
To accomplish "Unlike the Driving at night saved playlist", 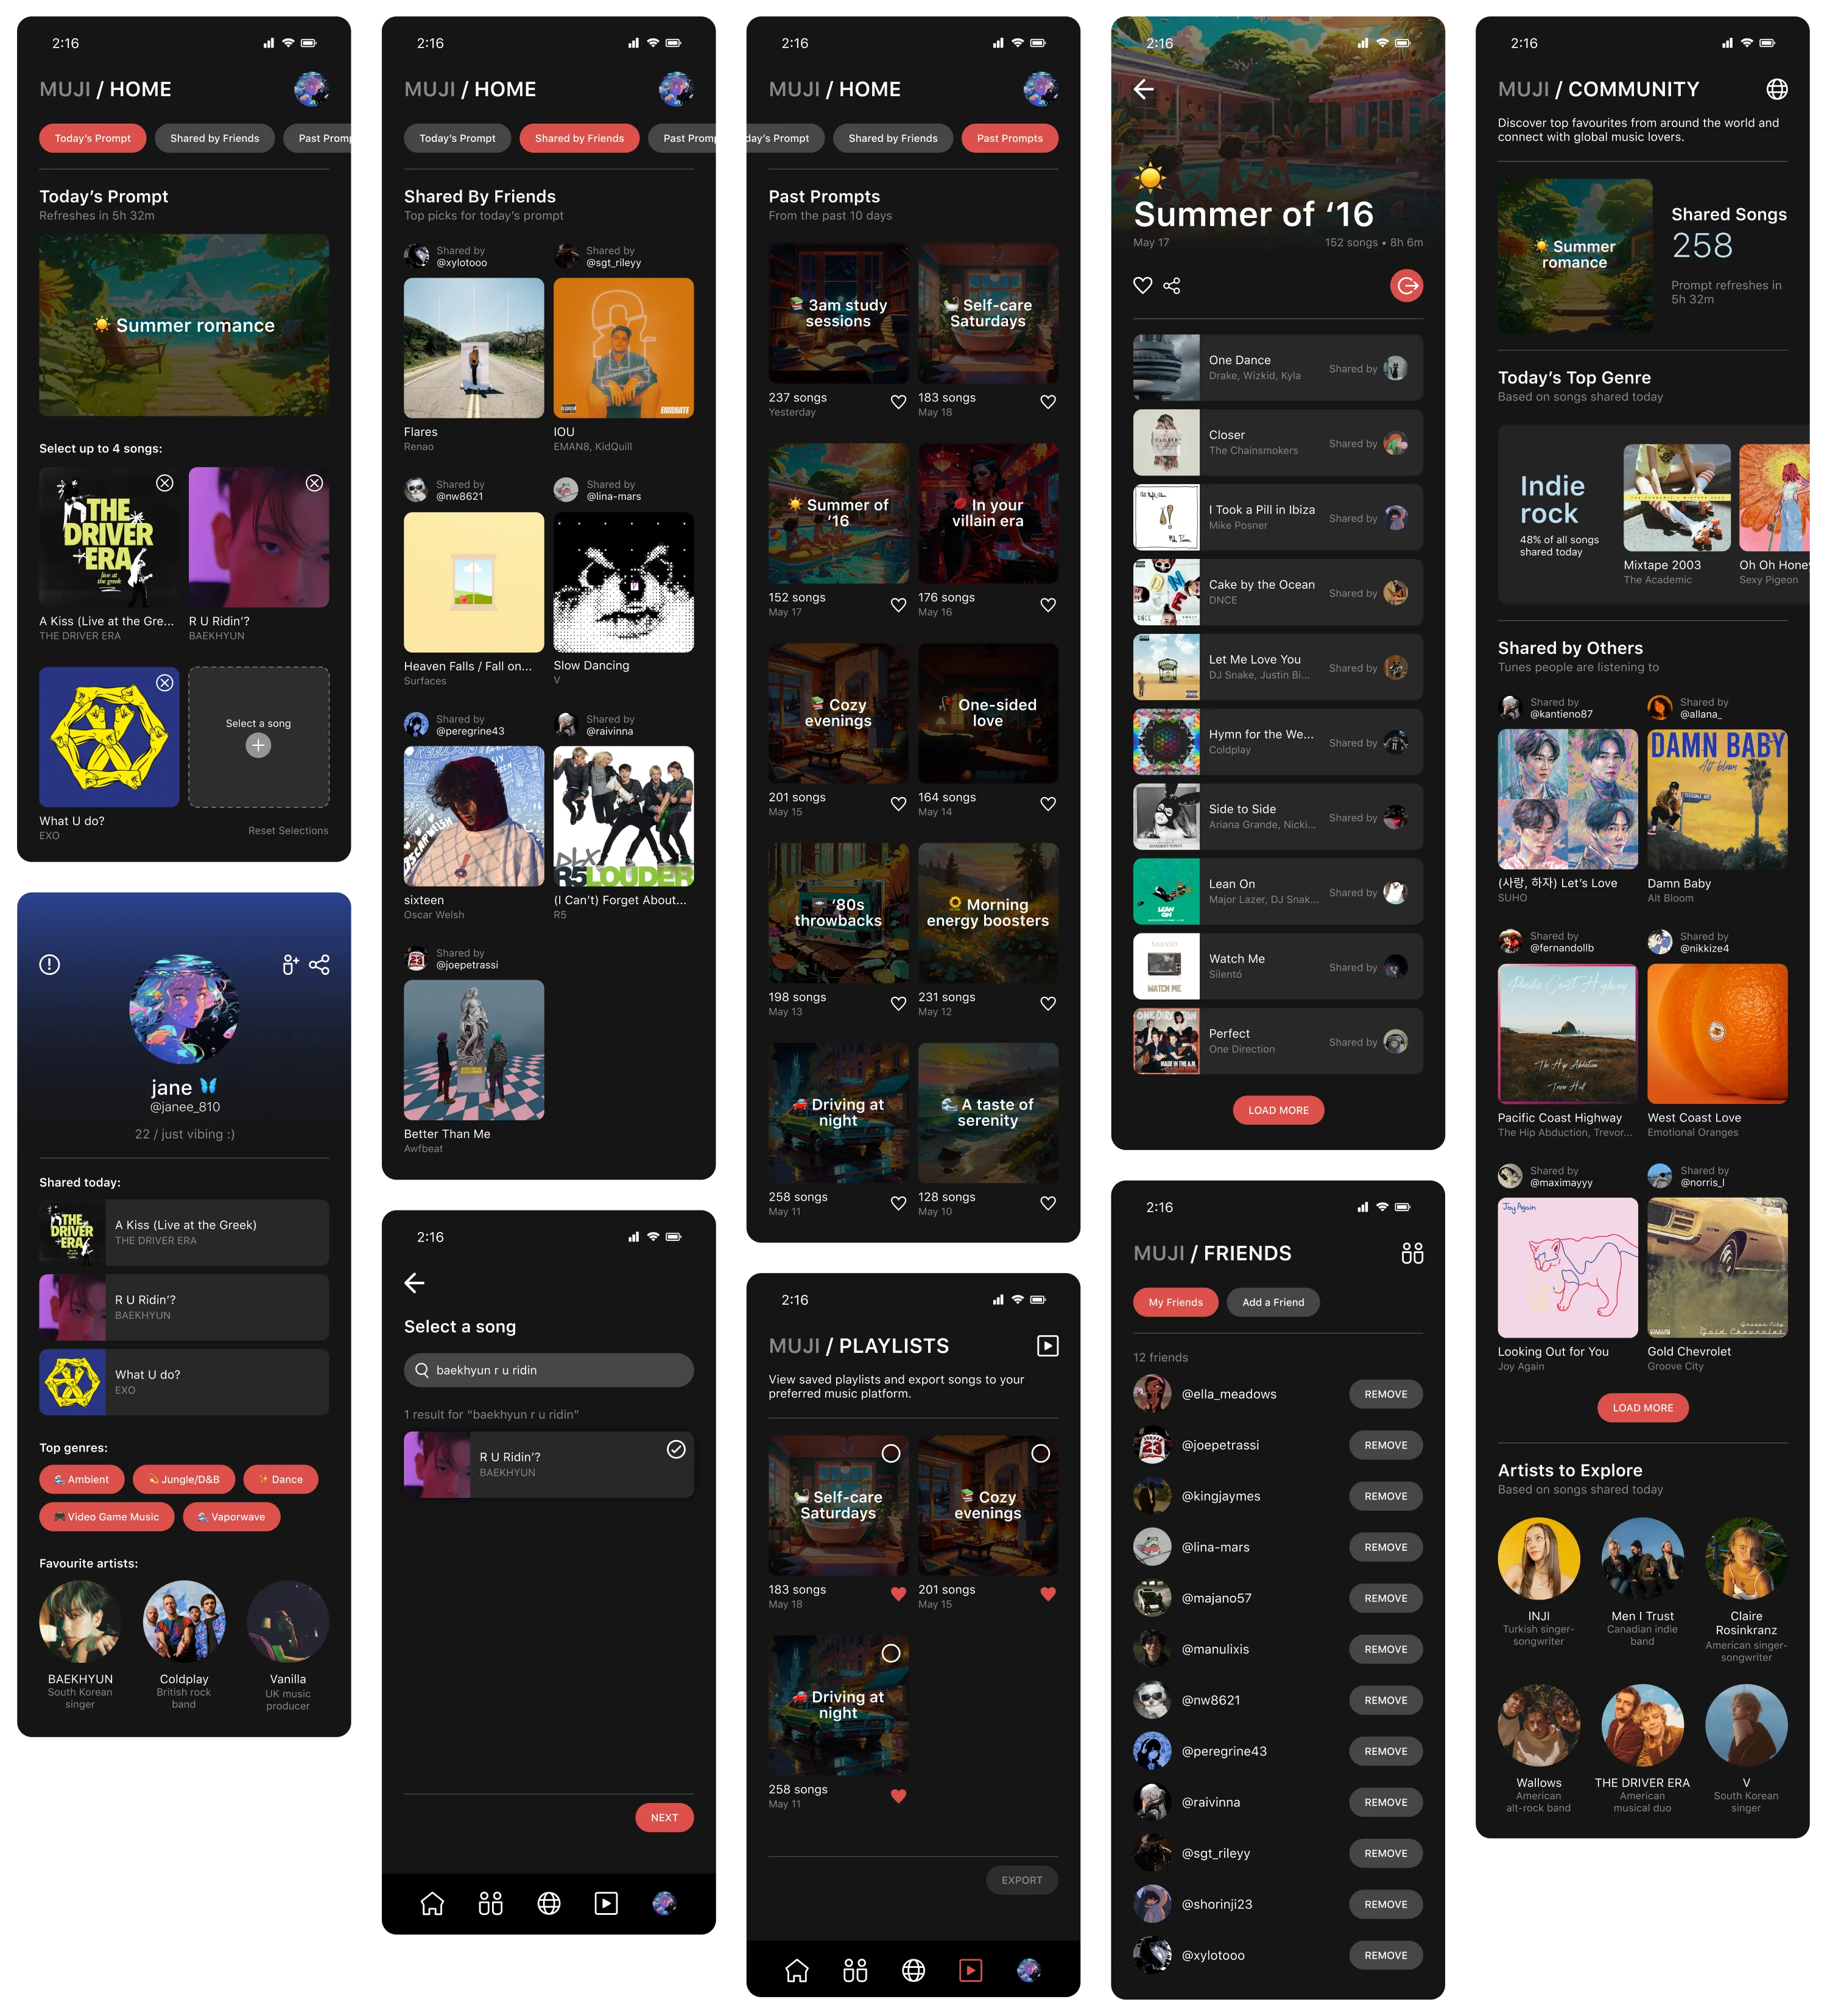I will click(x=898, y=1796).
